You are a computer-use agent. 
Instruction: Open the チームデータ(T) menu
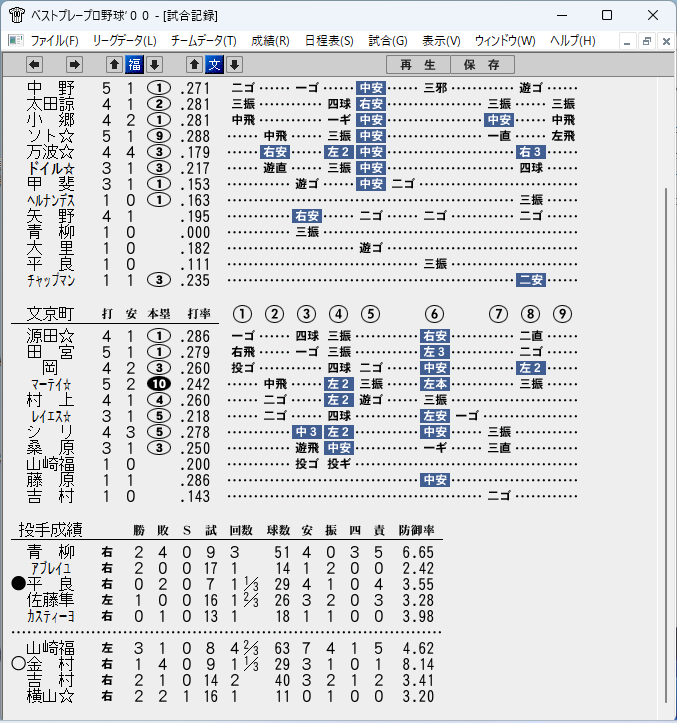[x=203, y=41]
